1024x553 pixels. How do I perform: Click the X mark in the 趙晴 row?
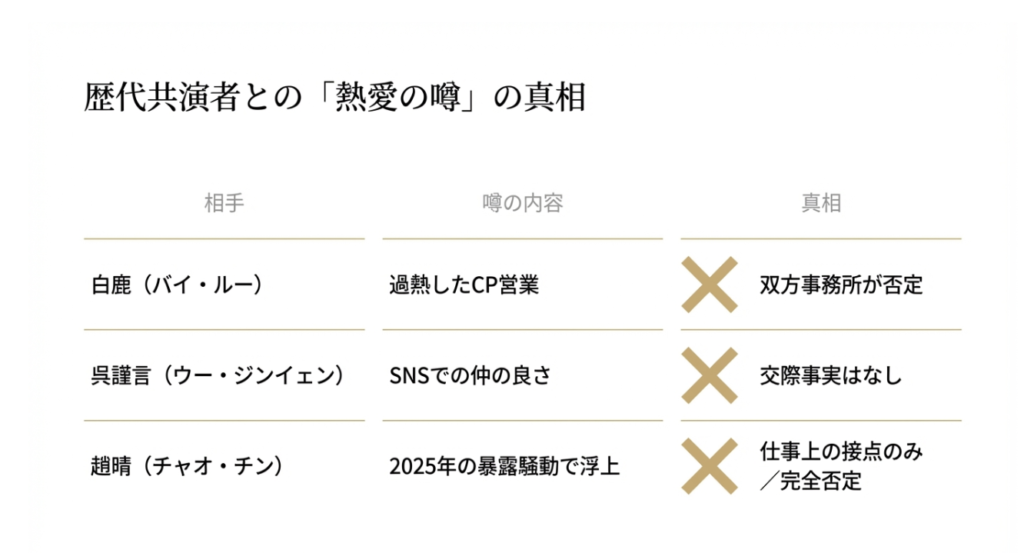(x=709, y=466)
